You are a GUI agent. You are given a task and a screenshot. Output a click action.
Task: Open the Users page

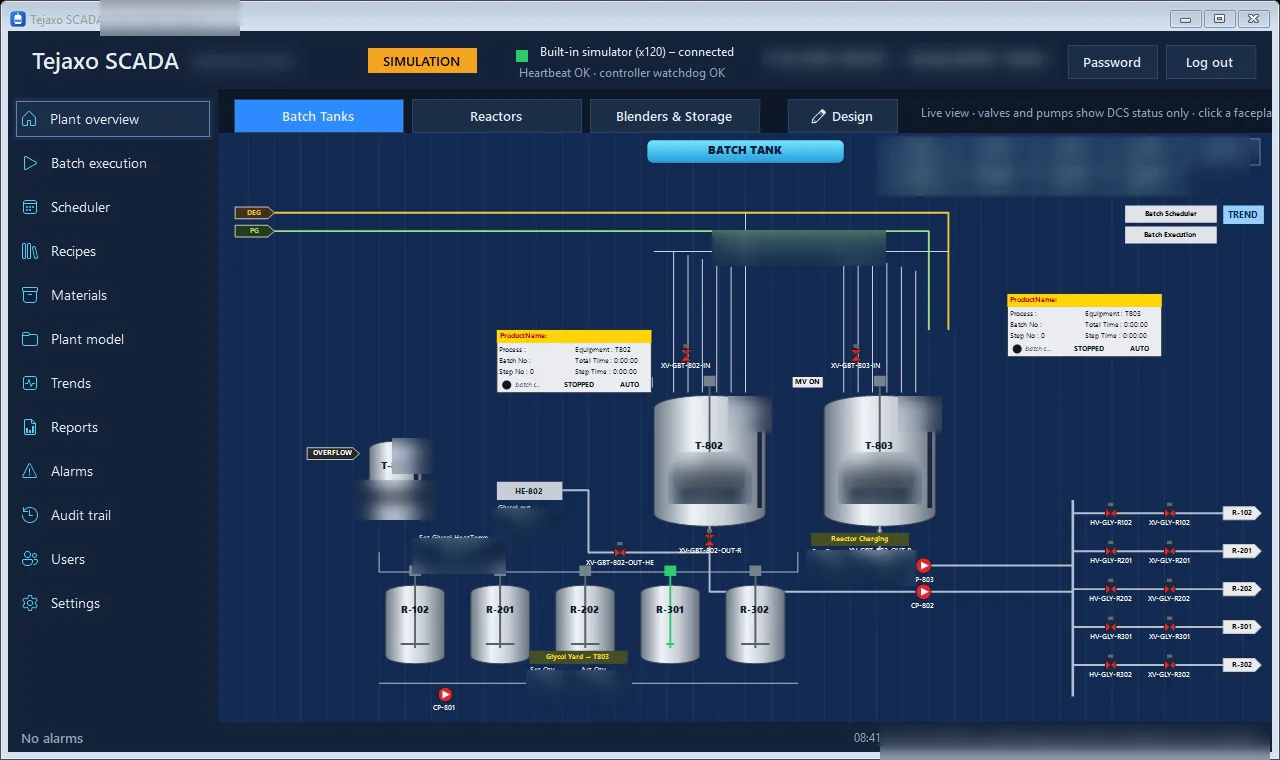pyautogui.click(x=113, y=559)
